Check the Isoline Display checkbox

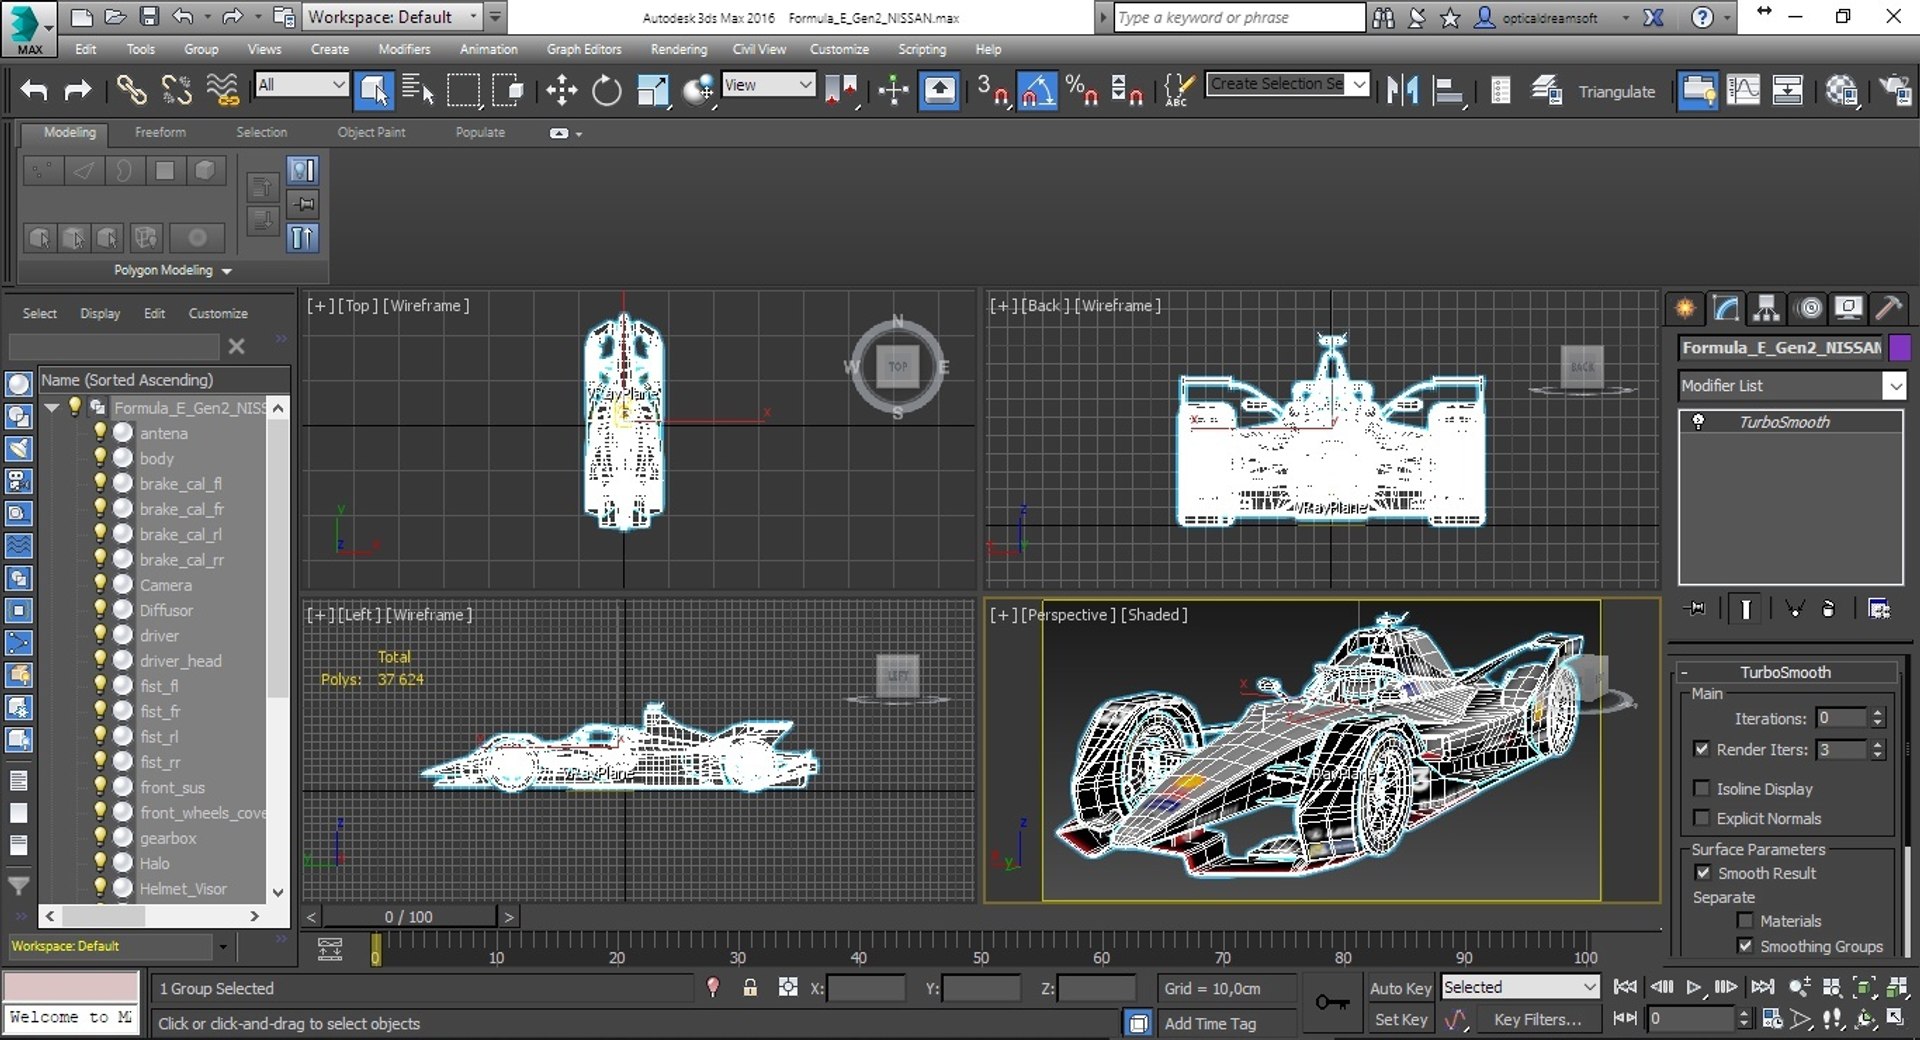(1701, 788)
